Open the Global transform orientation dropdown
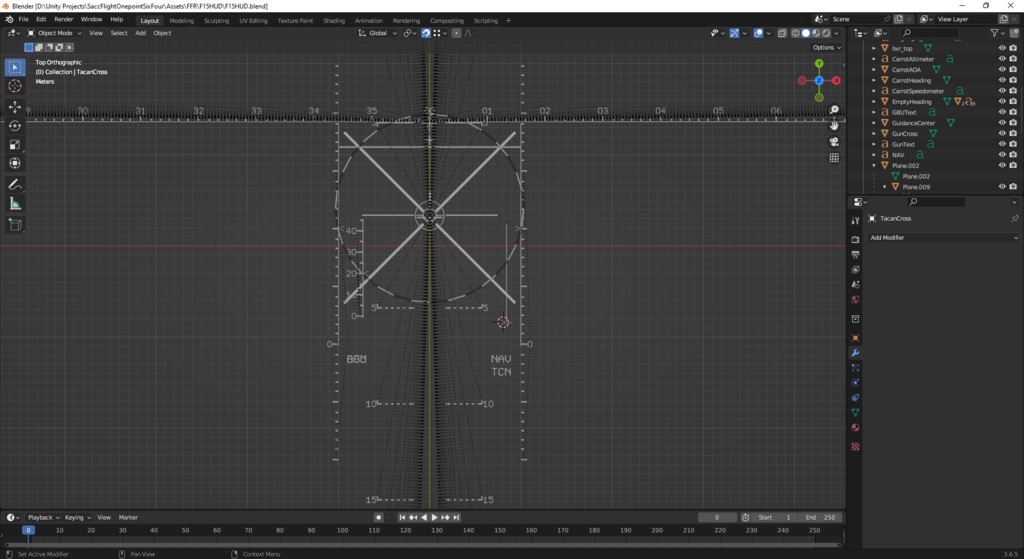This screenshot has width=1024, height=559. [x=377, y=33]
